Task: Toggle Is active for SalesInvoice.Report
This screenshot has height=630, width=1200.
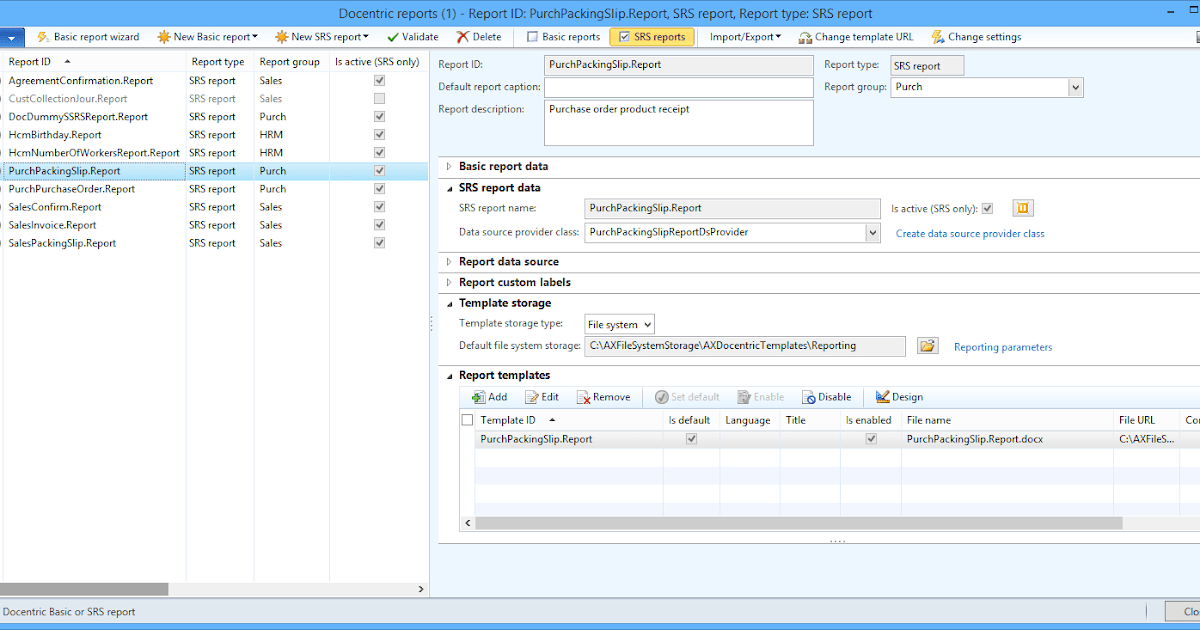Action: coord(379,225)
